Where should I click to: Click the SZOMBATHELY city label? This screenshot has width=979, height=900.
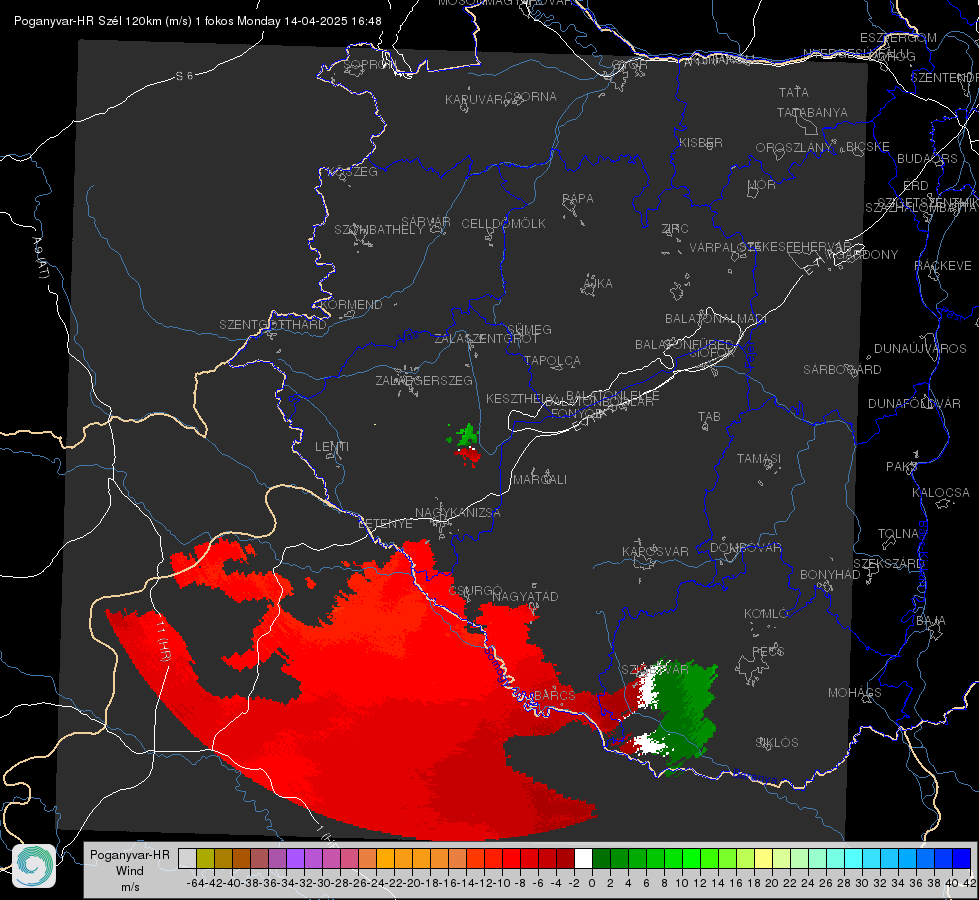point(379,230)
